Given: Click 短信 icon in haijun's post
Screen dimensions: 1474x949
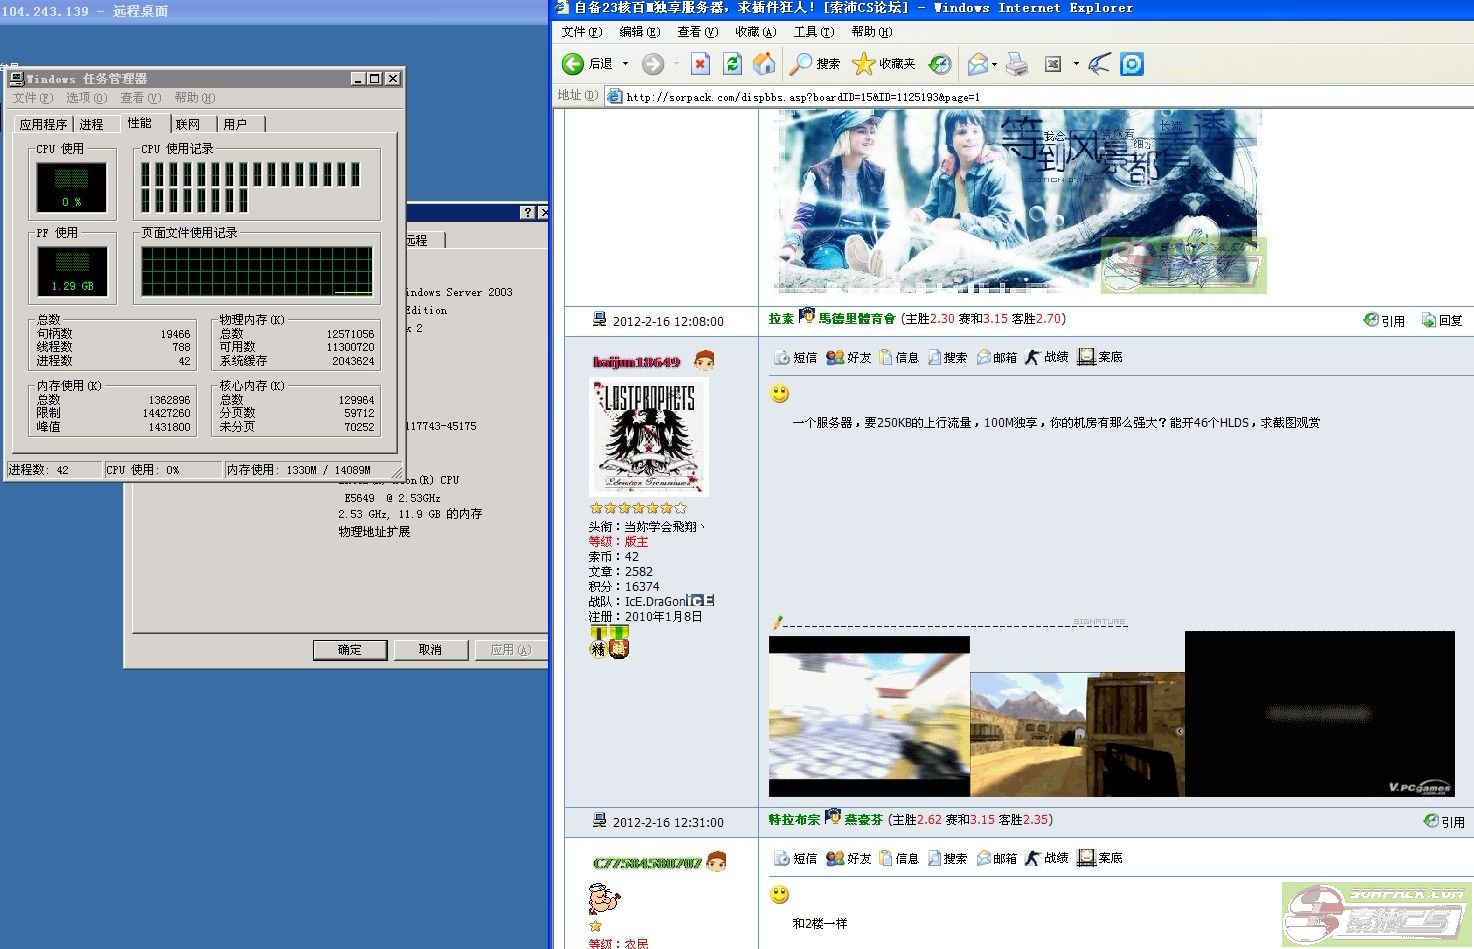Looking at the screenshot, I should 795,357.
